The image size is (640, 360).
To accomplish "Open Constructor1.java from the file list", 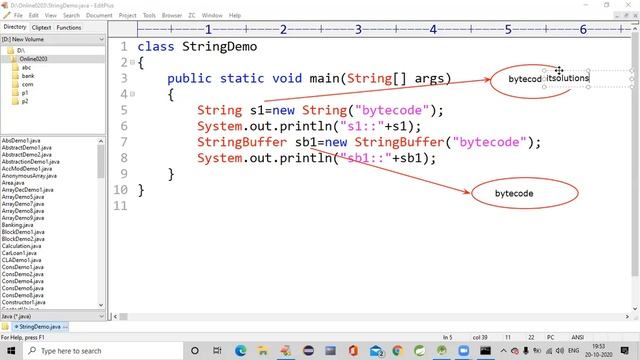I will click(x=23, y=302).
